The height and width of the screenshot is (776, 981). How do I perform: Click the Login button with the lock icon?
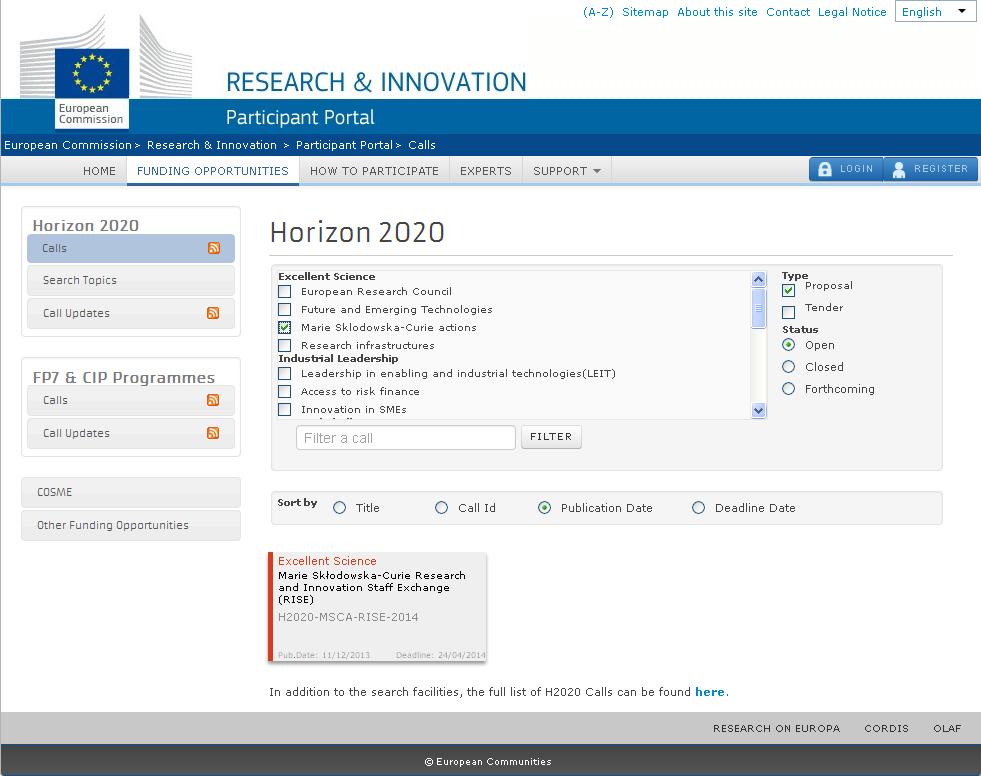tap(846, 169)
